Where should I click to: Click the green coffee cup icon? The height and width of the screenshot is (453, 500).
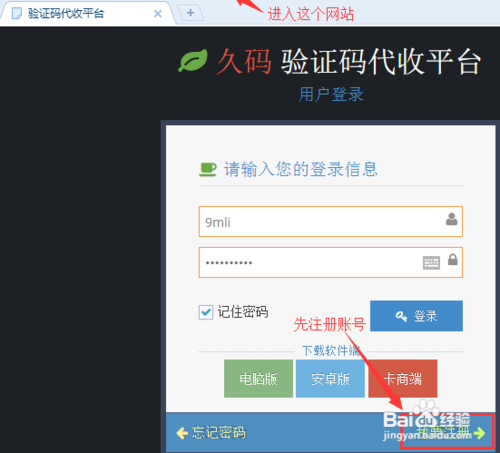(x=208, y=169)
